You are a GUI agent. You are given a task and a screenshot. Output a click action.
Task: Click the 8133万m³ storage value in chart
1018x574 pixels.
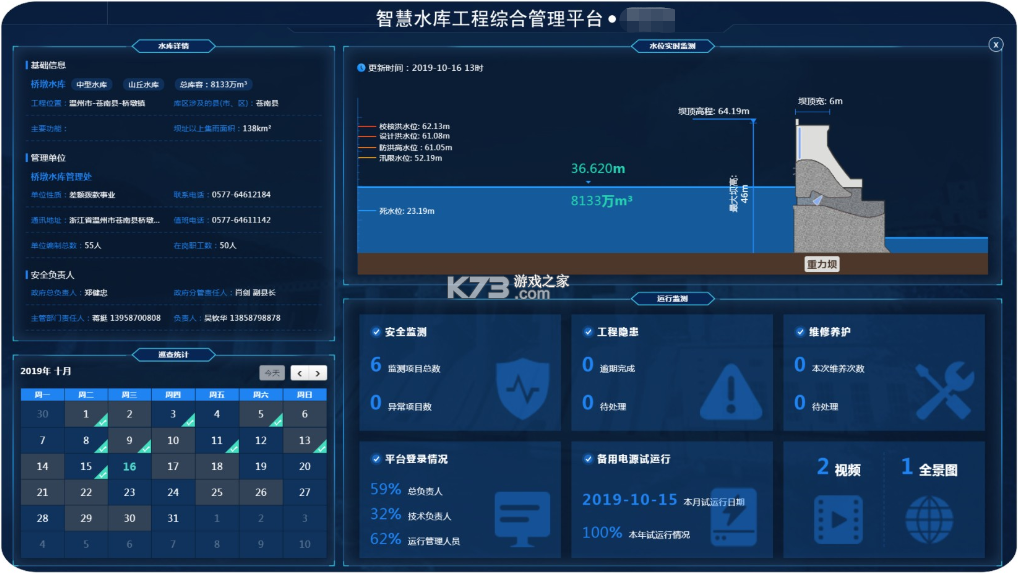click(x=601, y=201)
